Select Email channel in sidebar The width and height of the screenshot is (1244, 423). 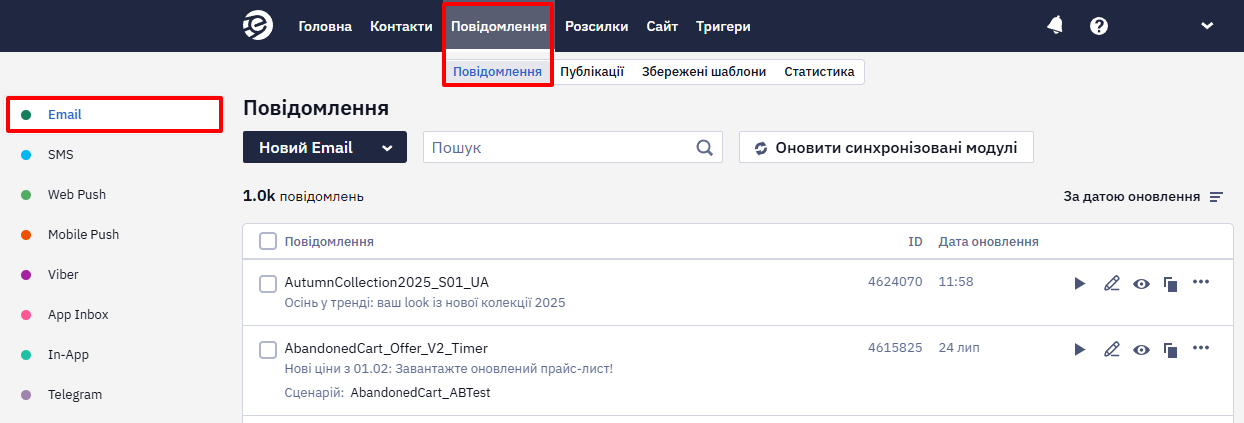[x=114, y=115]
